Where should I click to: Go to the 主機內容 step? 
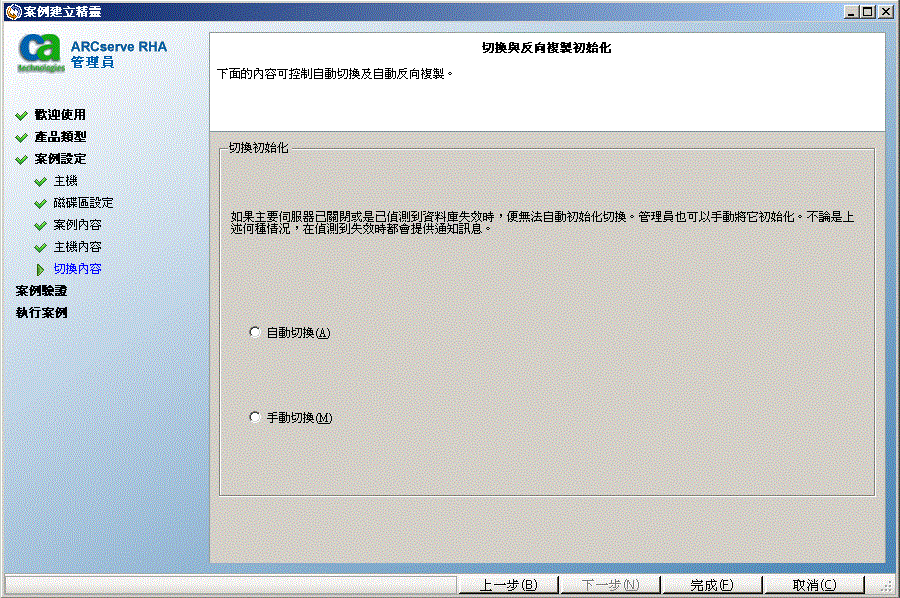point(77,247)
